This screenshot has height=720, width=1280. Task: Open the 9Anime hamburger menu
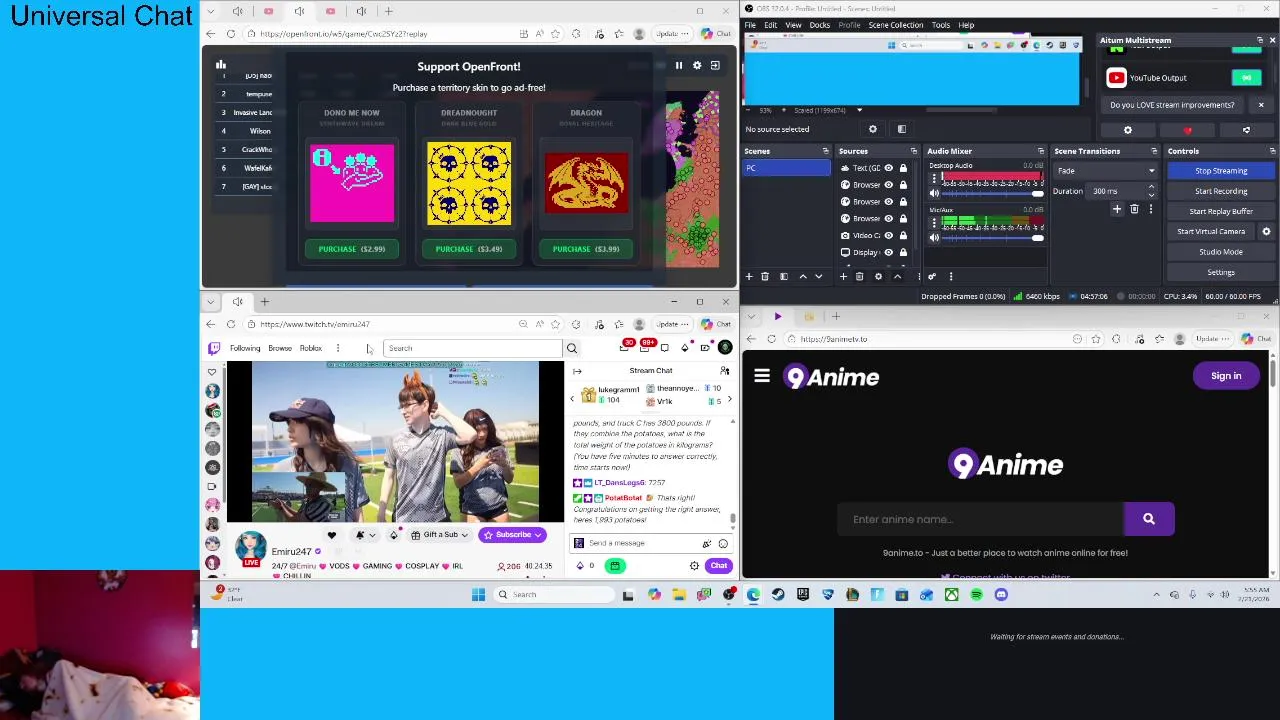[x=762, y=376]
